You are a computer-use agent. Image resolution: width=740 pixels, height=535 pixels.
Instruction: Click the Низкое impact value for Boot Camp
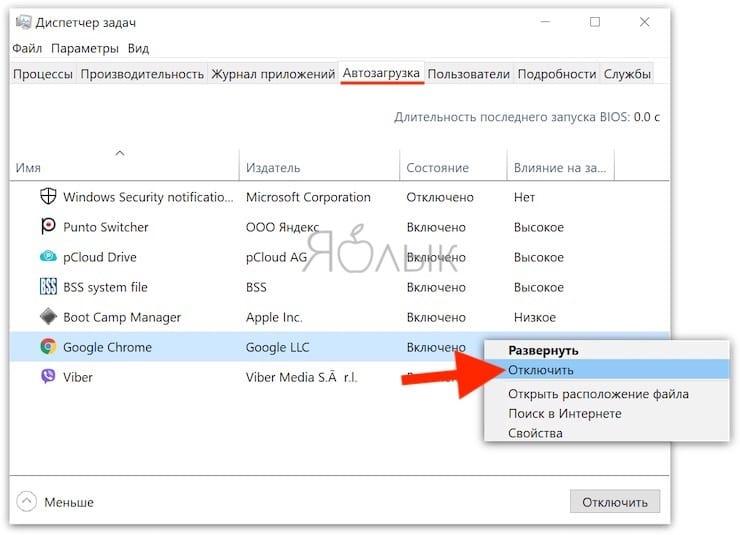pyautogui.click(x=535, y=318)
